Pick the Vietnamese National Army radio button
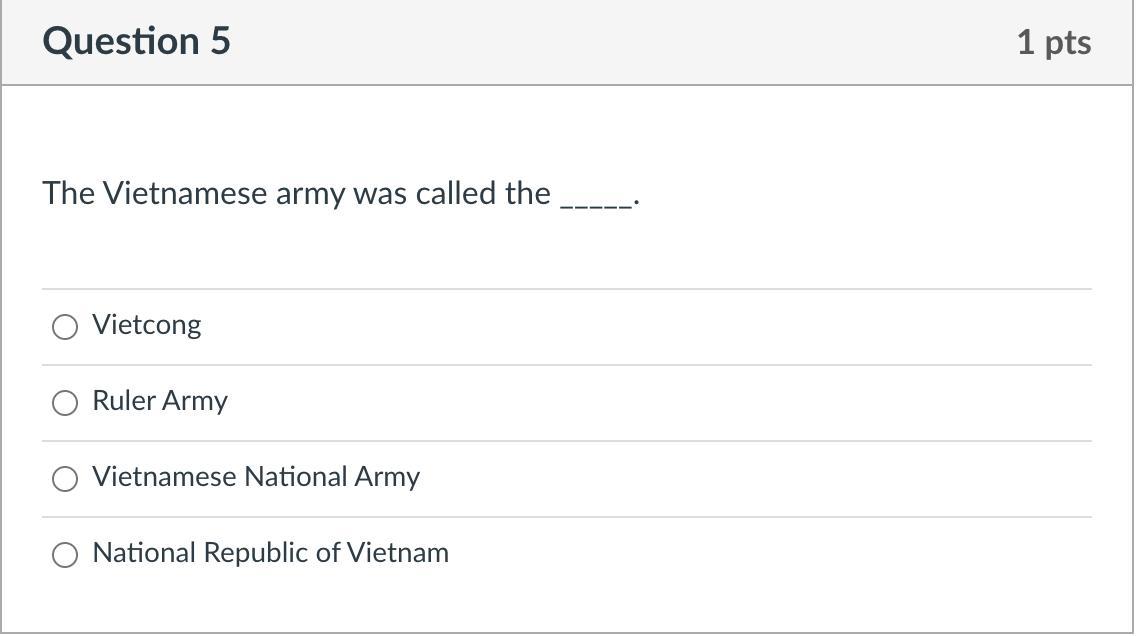The height and width of the screenshot is (636, 1136). (x=65, y=479)
